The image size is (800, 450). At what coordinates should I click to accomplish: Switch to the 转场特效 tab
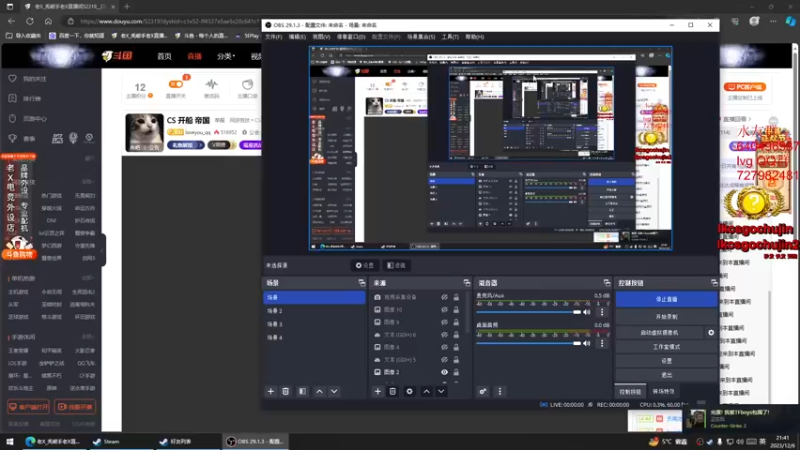coord(663,391)
